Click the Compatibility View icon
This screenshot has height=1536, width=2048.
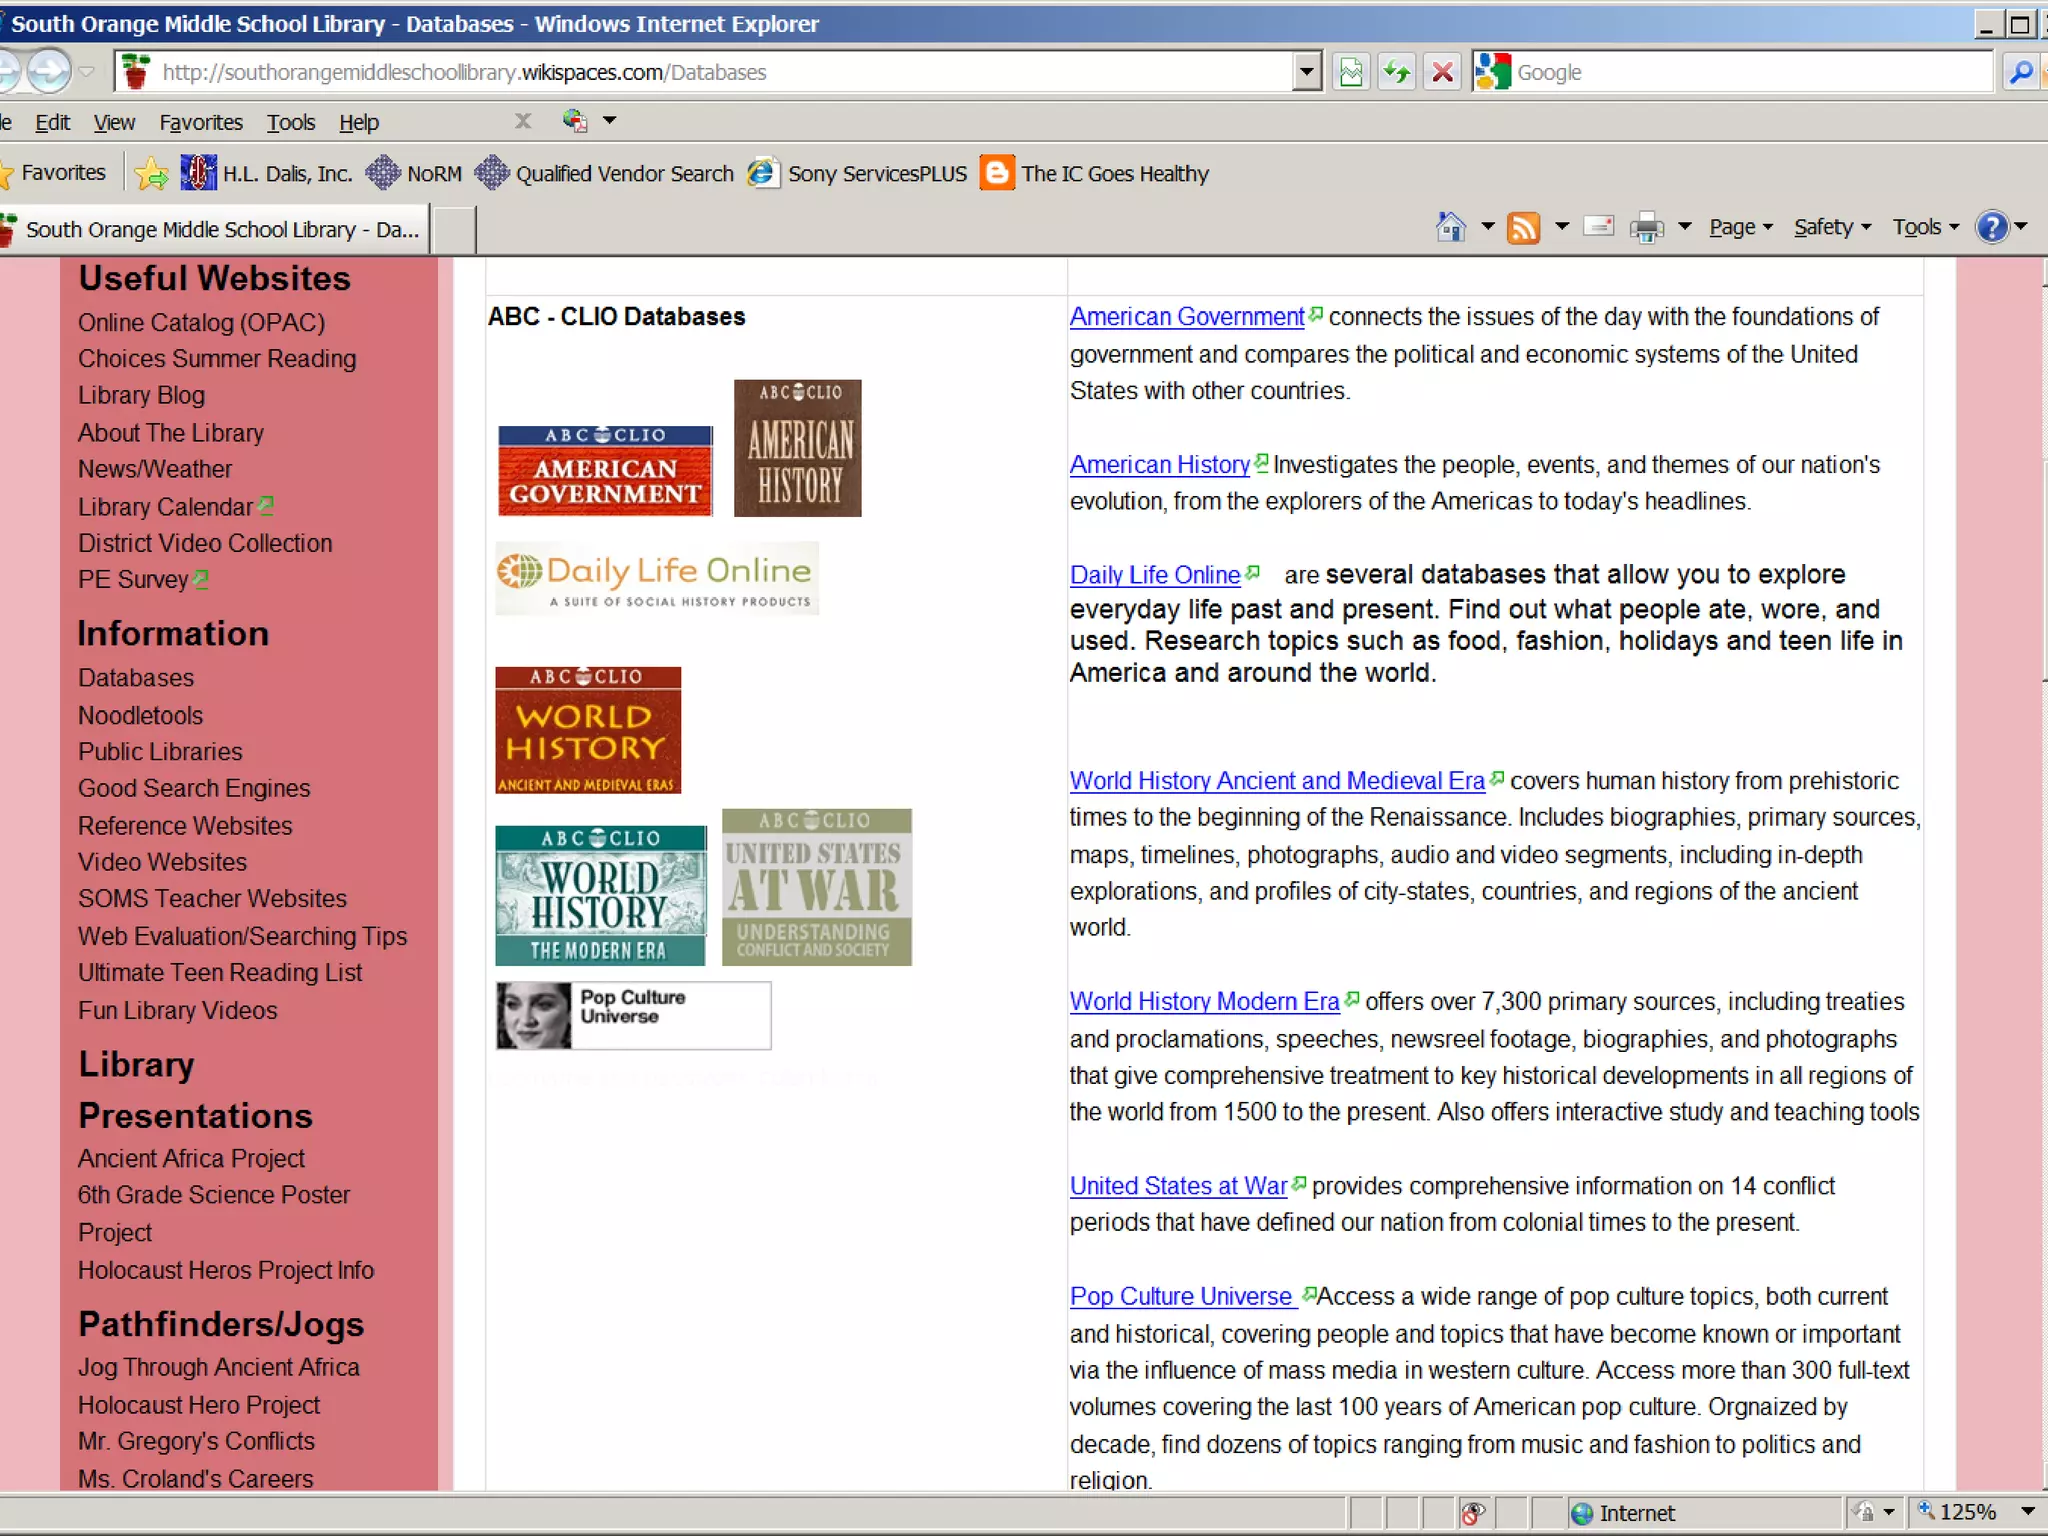[1351, 72]
